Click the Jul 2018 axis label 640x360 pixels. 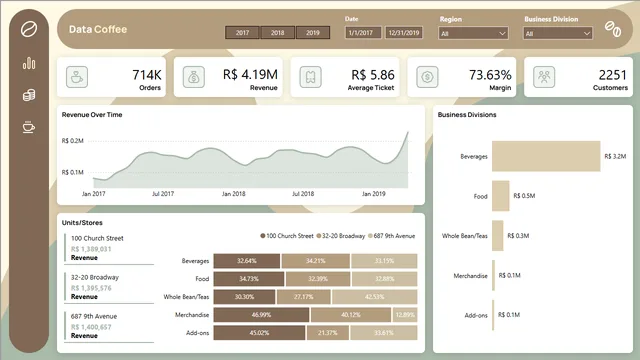tap(303, 194)
